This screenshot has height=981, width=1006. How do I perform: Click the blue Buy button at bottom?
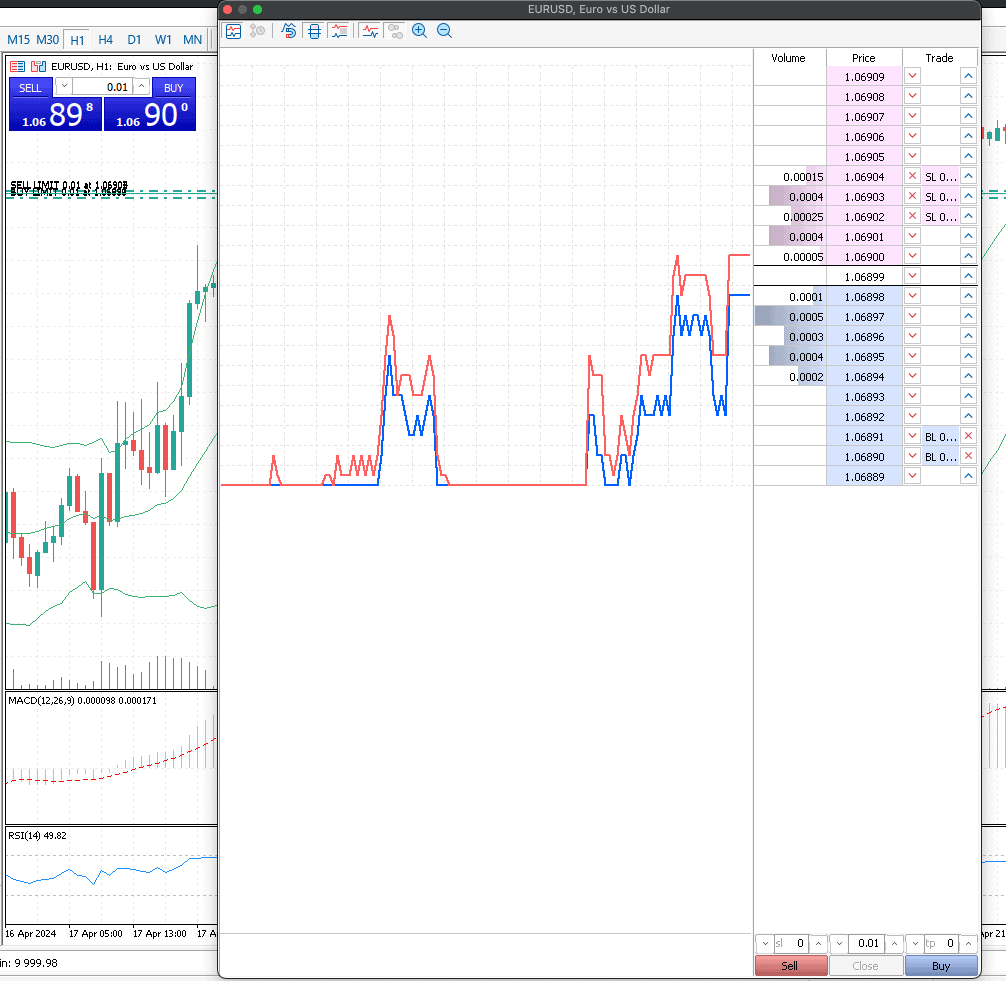(941, 966)
